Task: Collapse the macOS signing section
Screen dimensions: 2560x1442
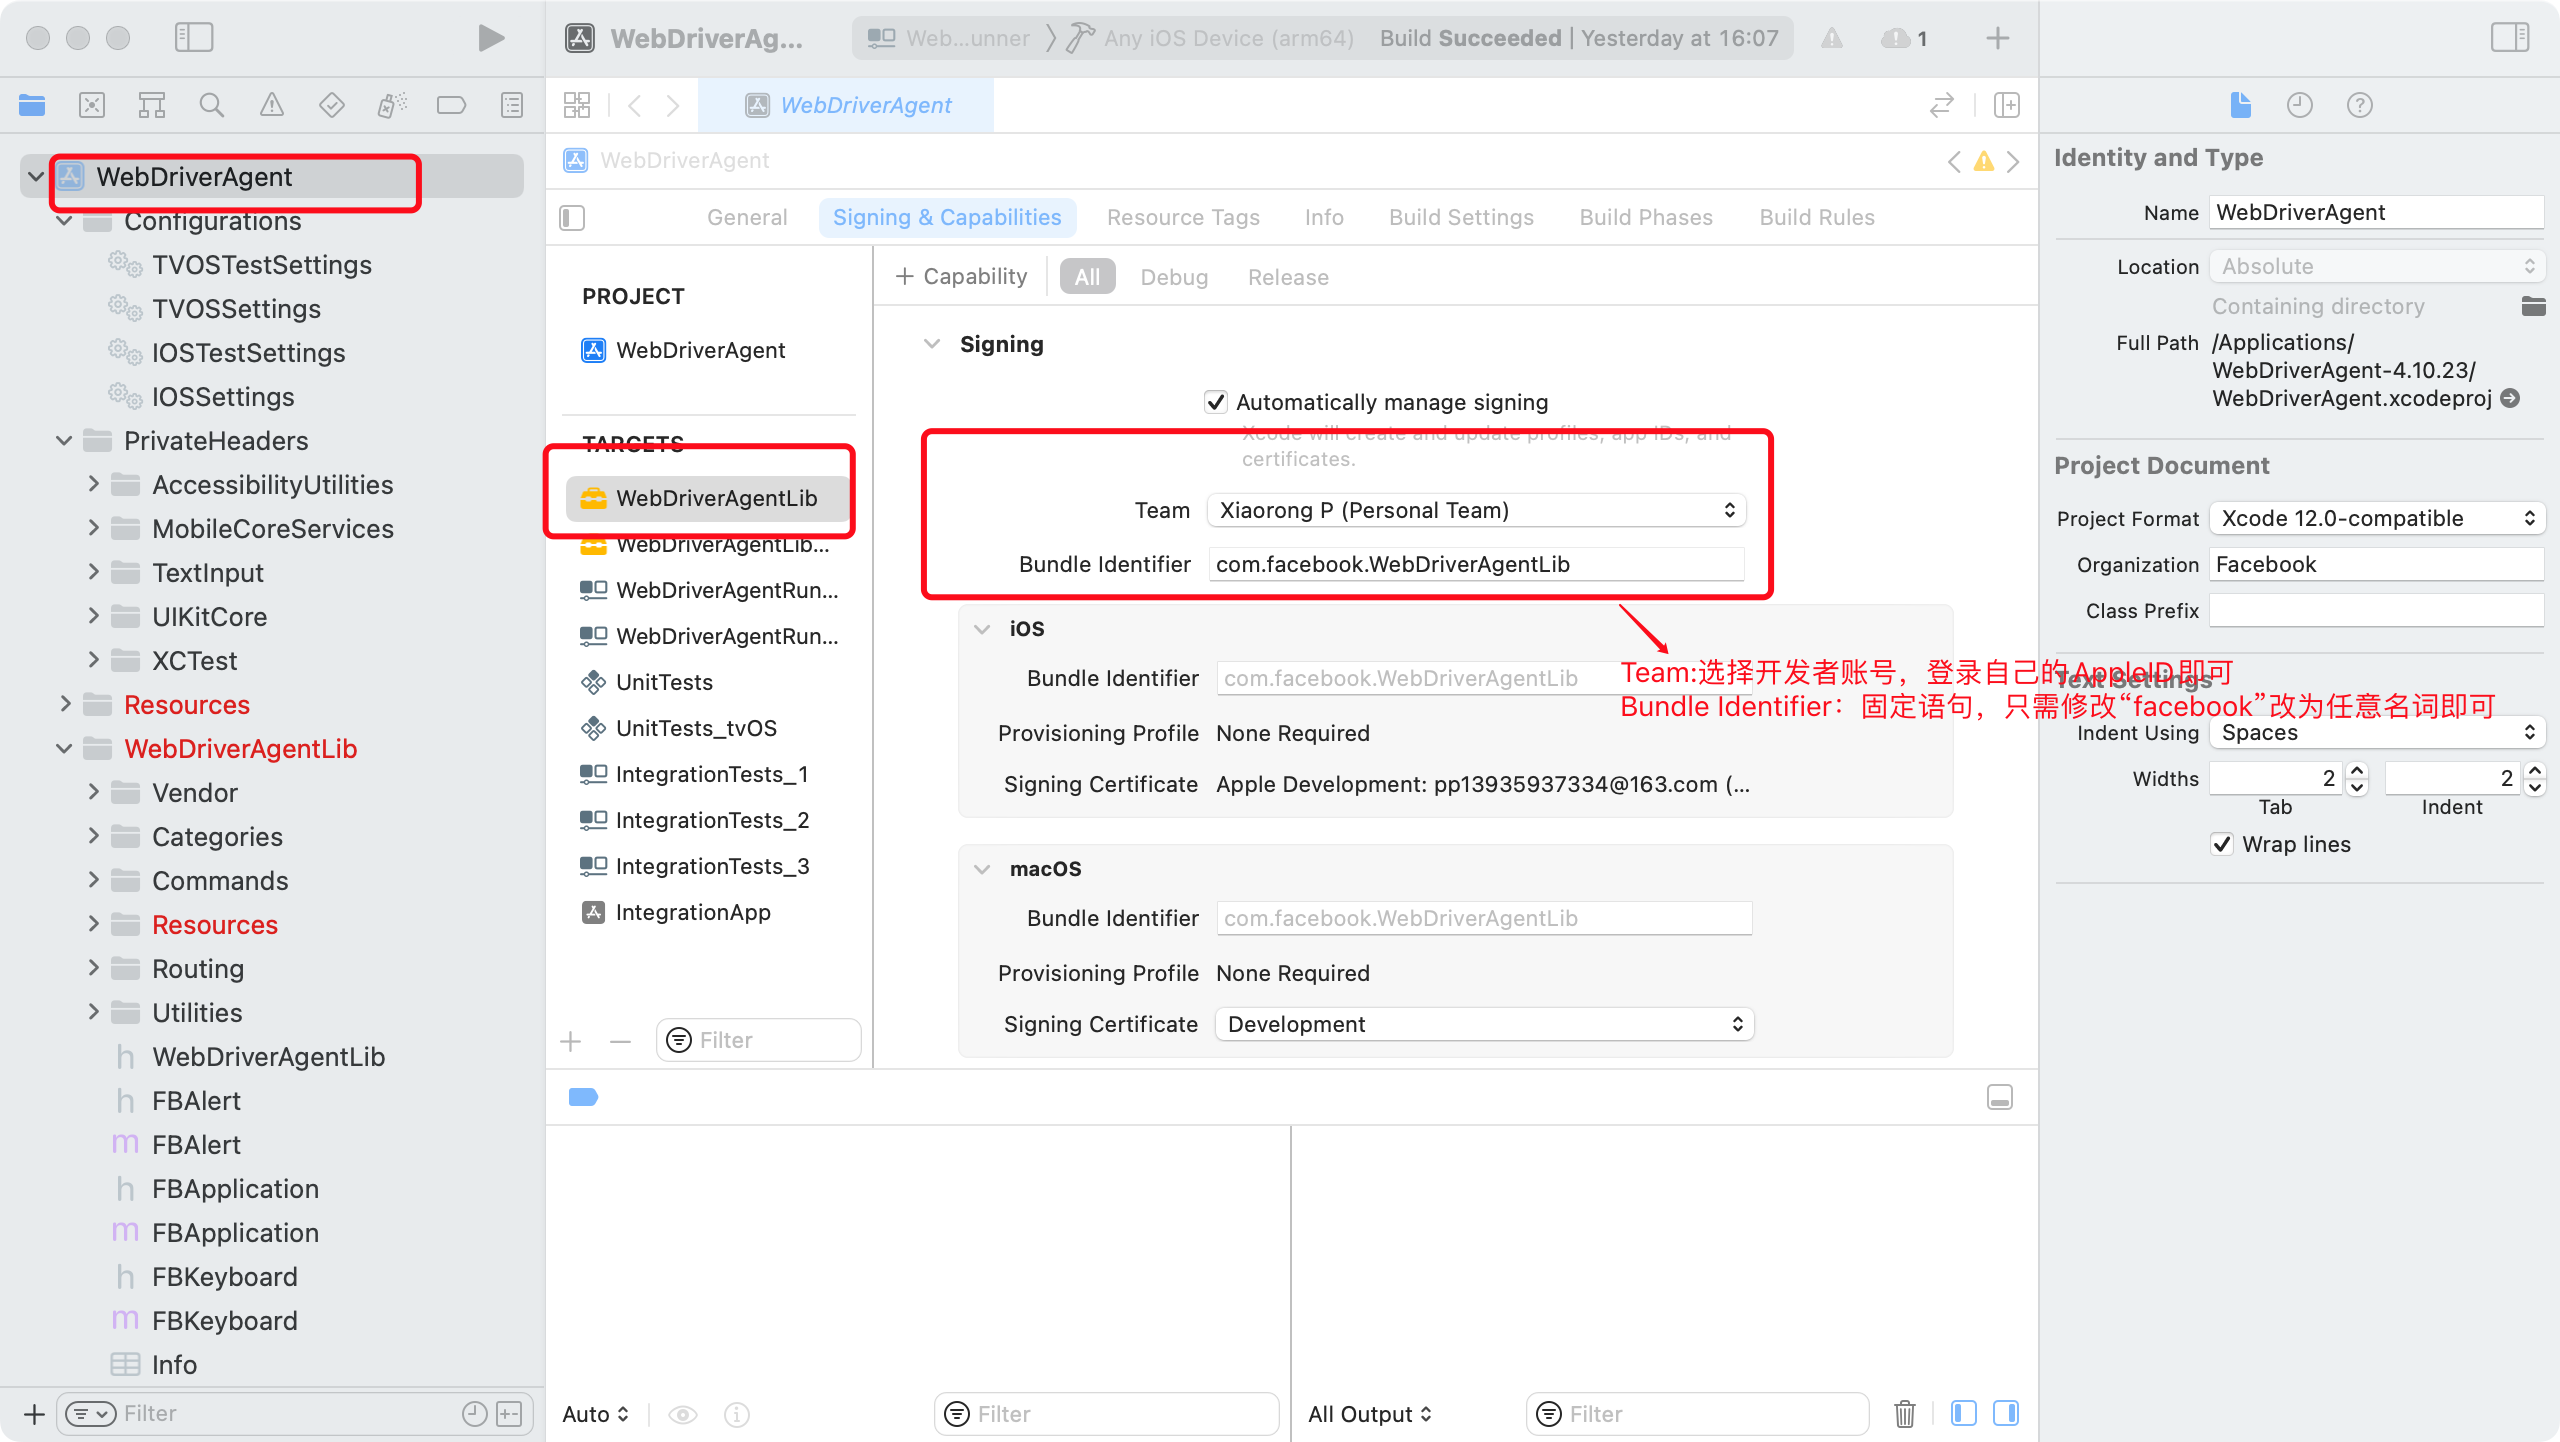Action: click(x=982, y=869)
